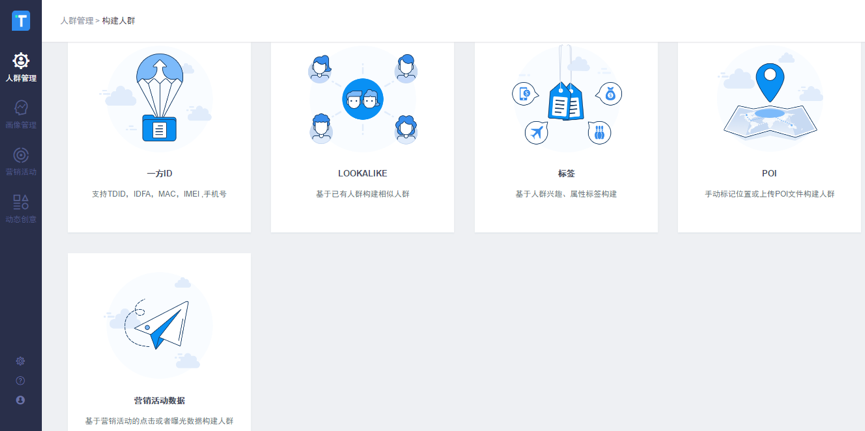Click the POI card title
The width and height of the screenshot is (865, 431).
coord(769,174)
